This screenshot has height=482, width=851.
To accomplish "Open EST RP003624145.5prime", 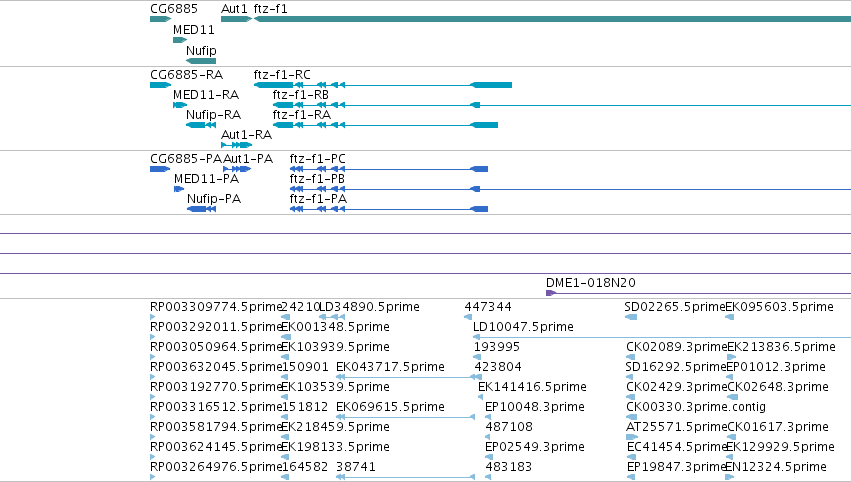I will click(x=216, y=447).
